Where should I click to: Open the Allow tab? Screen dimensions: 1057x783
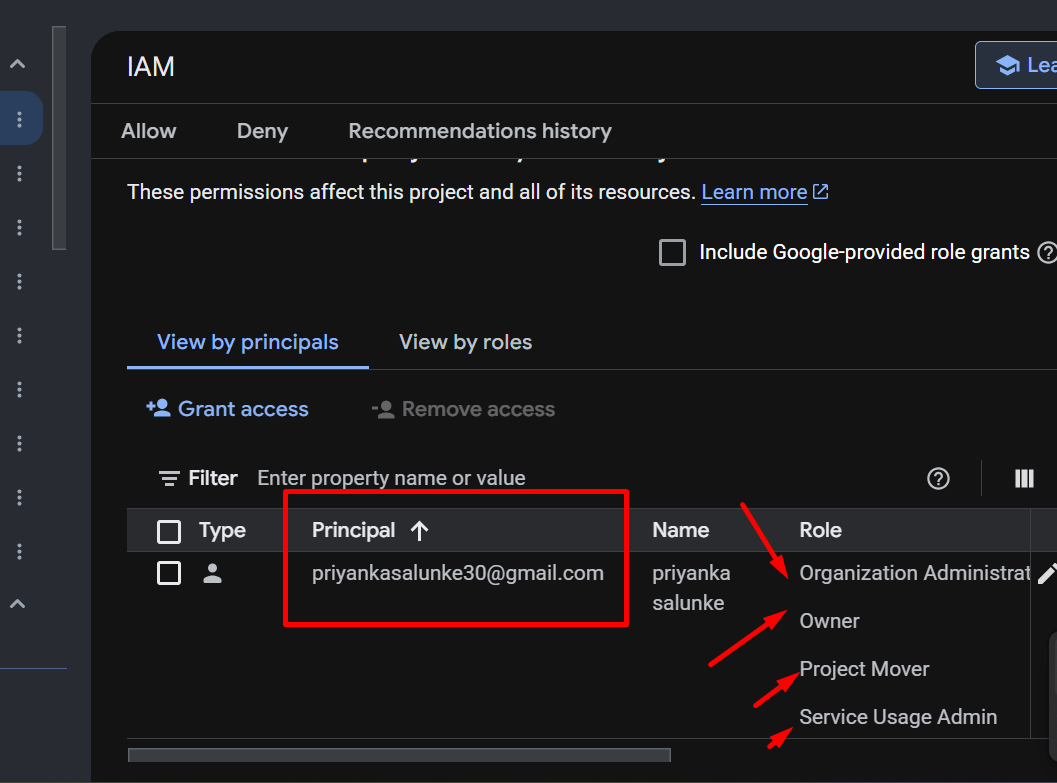148,131
